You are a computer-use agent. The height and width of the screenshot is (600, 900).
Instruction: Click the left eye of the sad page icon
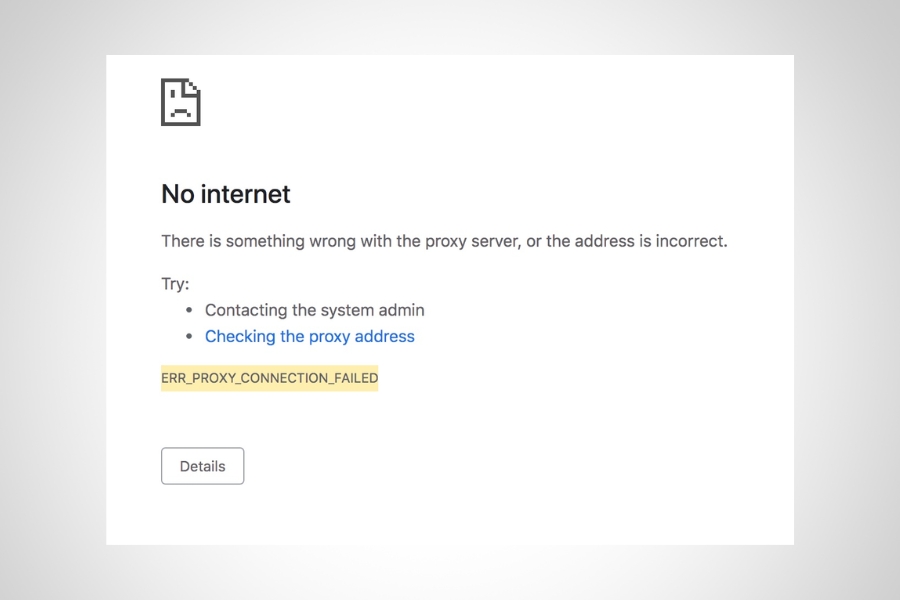tap(172, 94)
